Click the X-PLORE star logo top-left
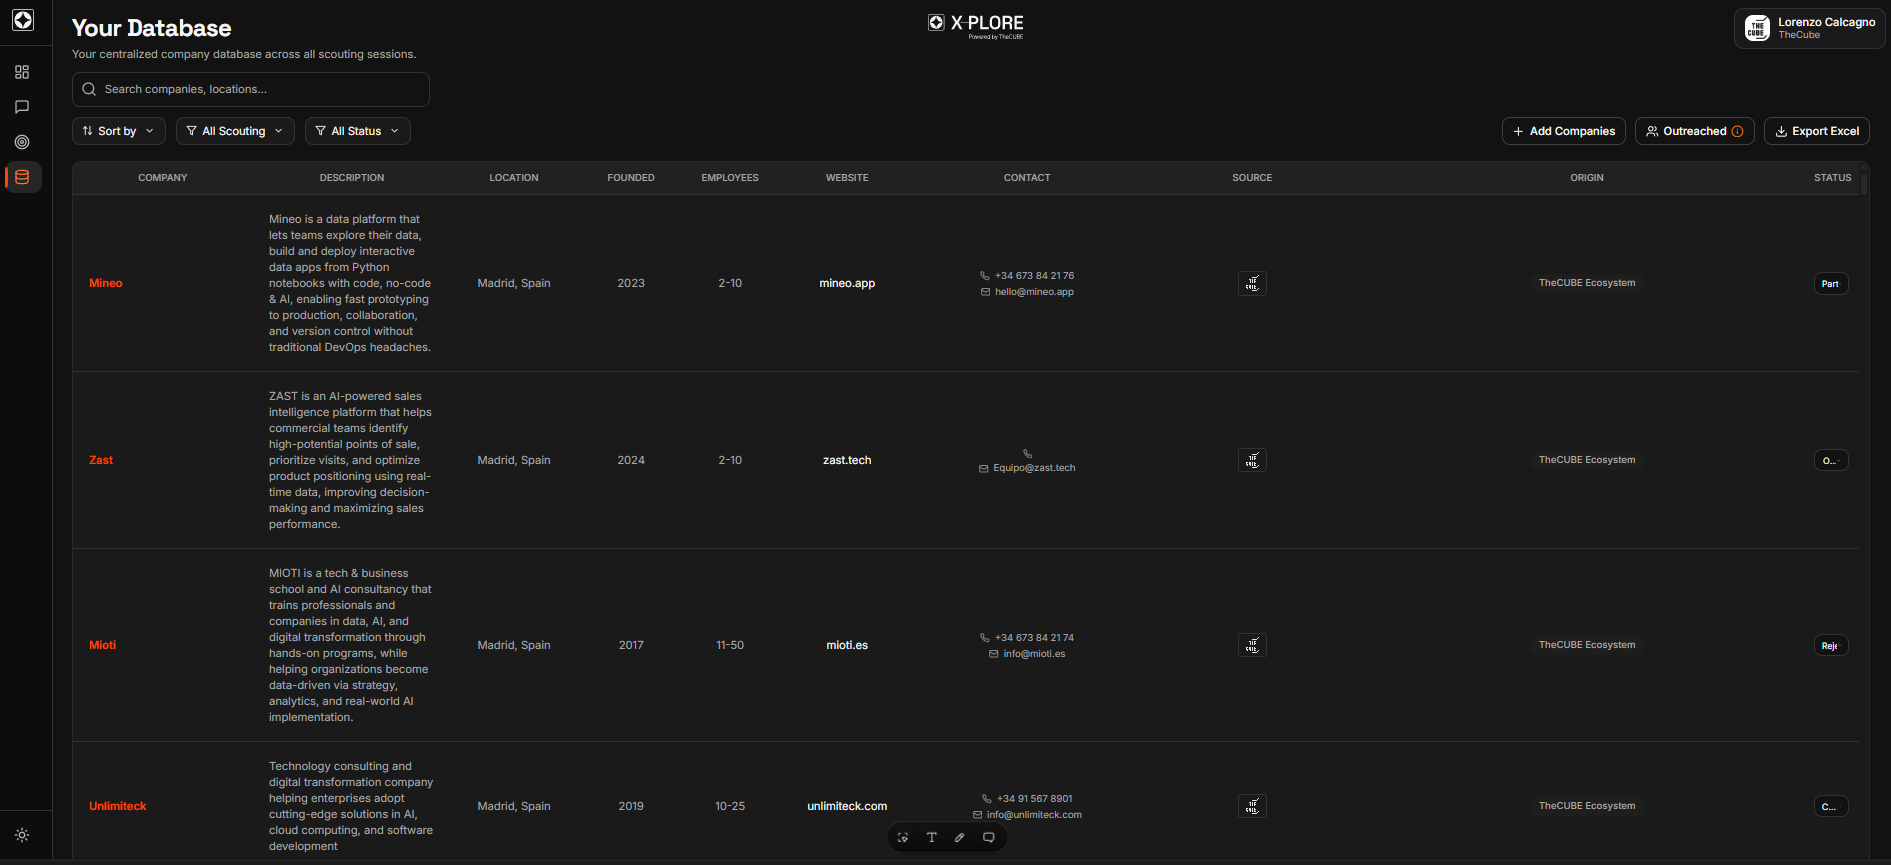The width and height of the screenshot is (1891, 865). (23, 20)
